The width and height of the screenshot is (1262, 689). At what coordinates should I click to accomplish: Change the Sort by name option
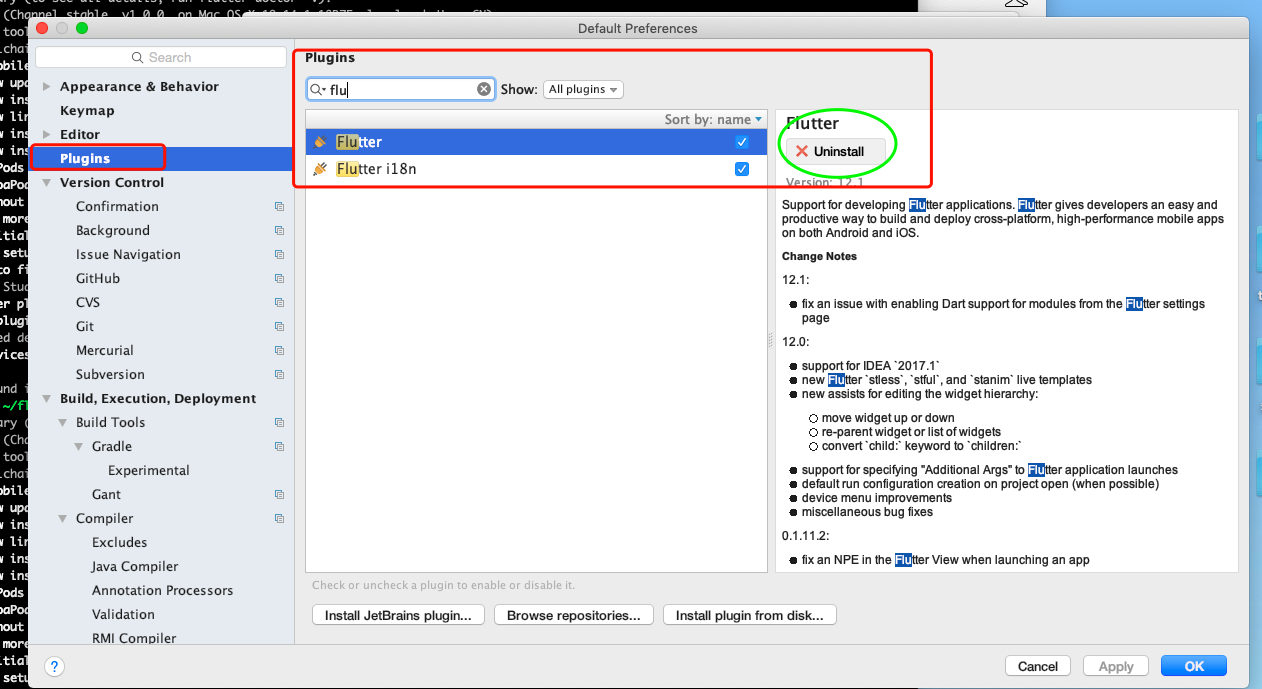tap(713, 119)
